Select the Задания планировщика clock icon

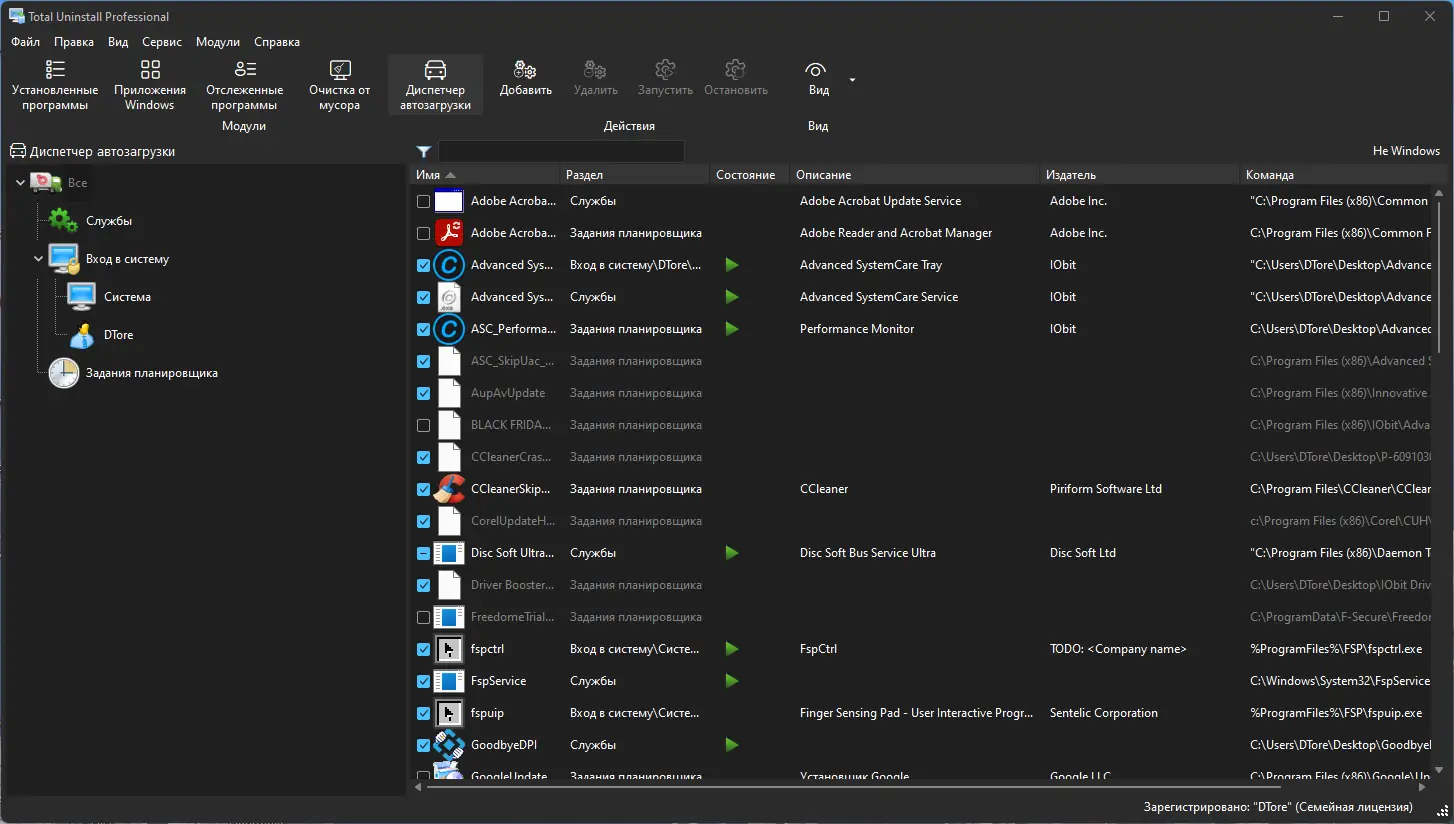pos(63,373)
